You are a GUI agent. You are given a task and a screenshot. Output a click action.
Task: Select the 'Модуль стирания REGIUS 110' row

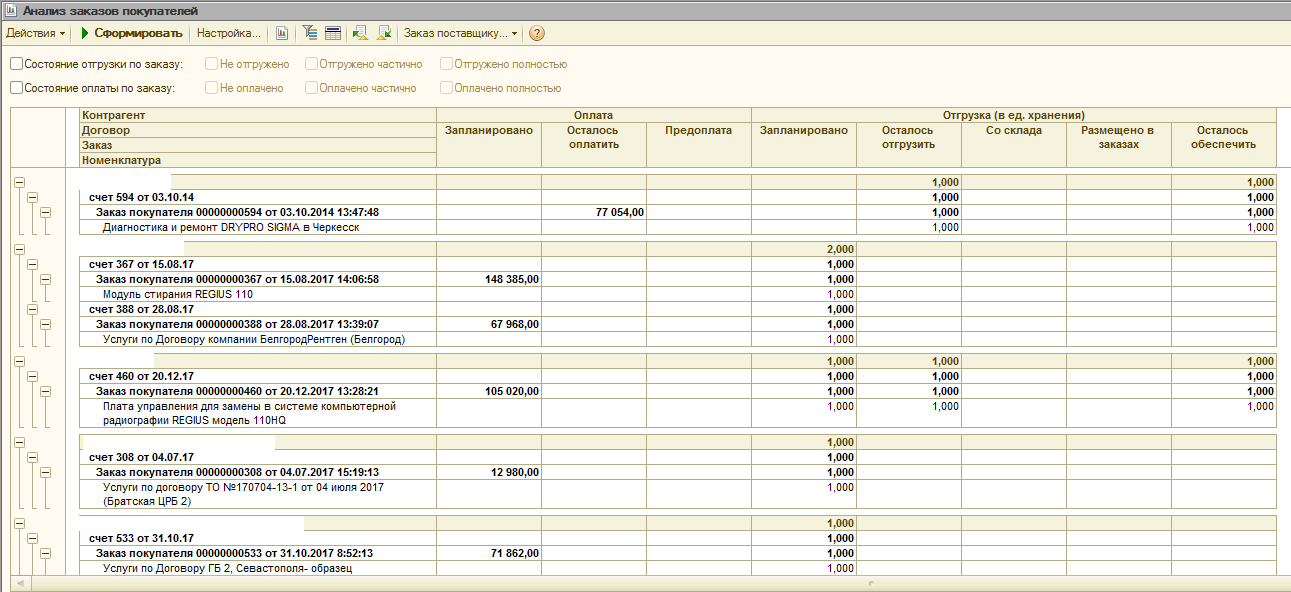point(178,295)
